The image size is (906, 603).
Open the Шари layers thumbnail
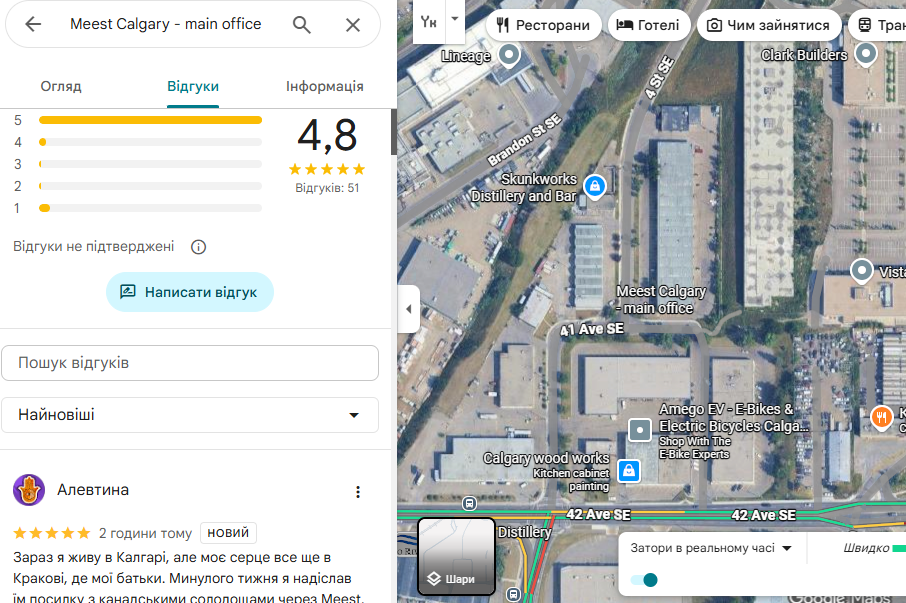click(x=456, y=556)
